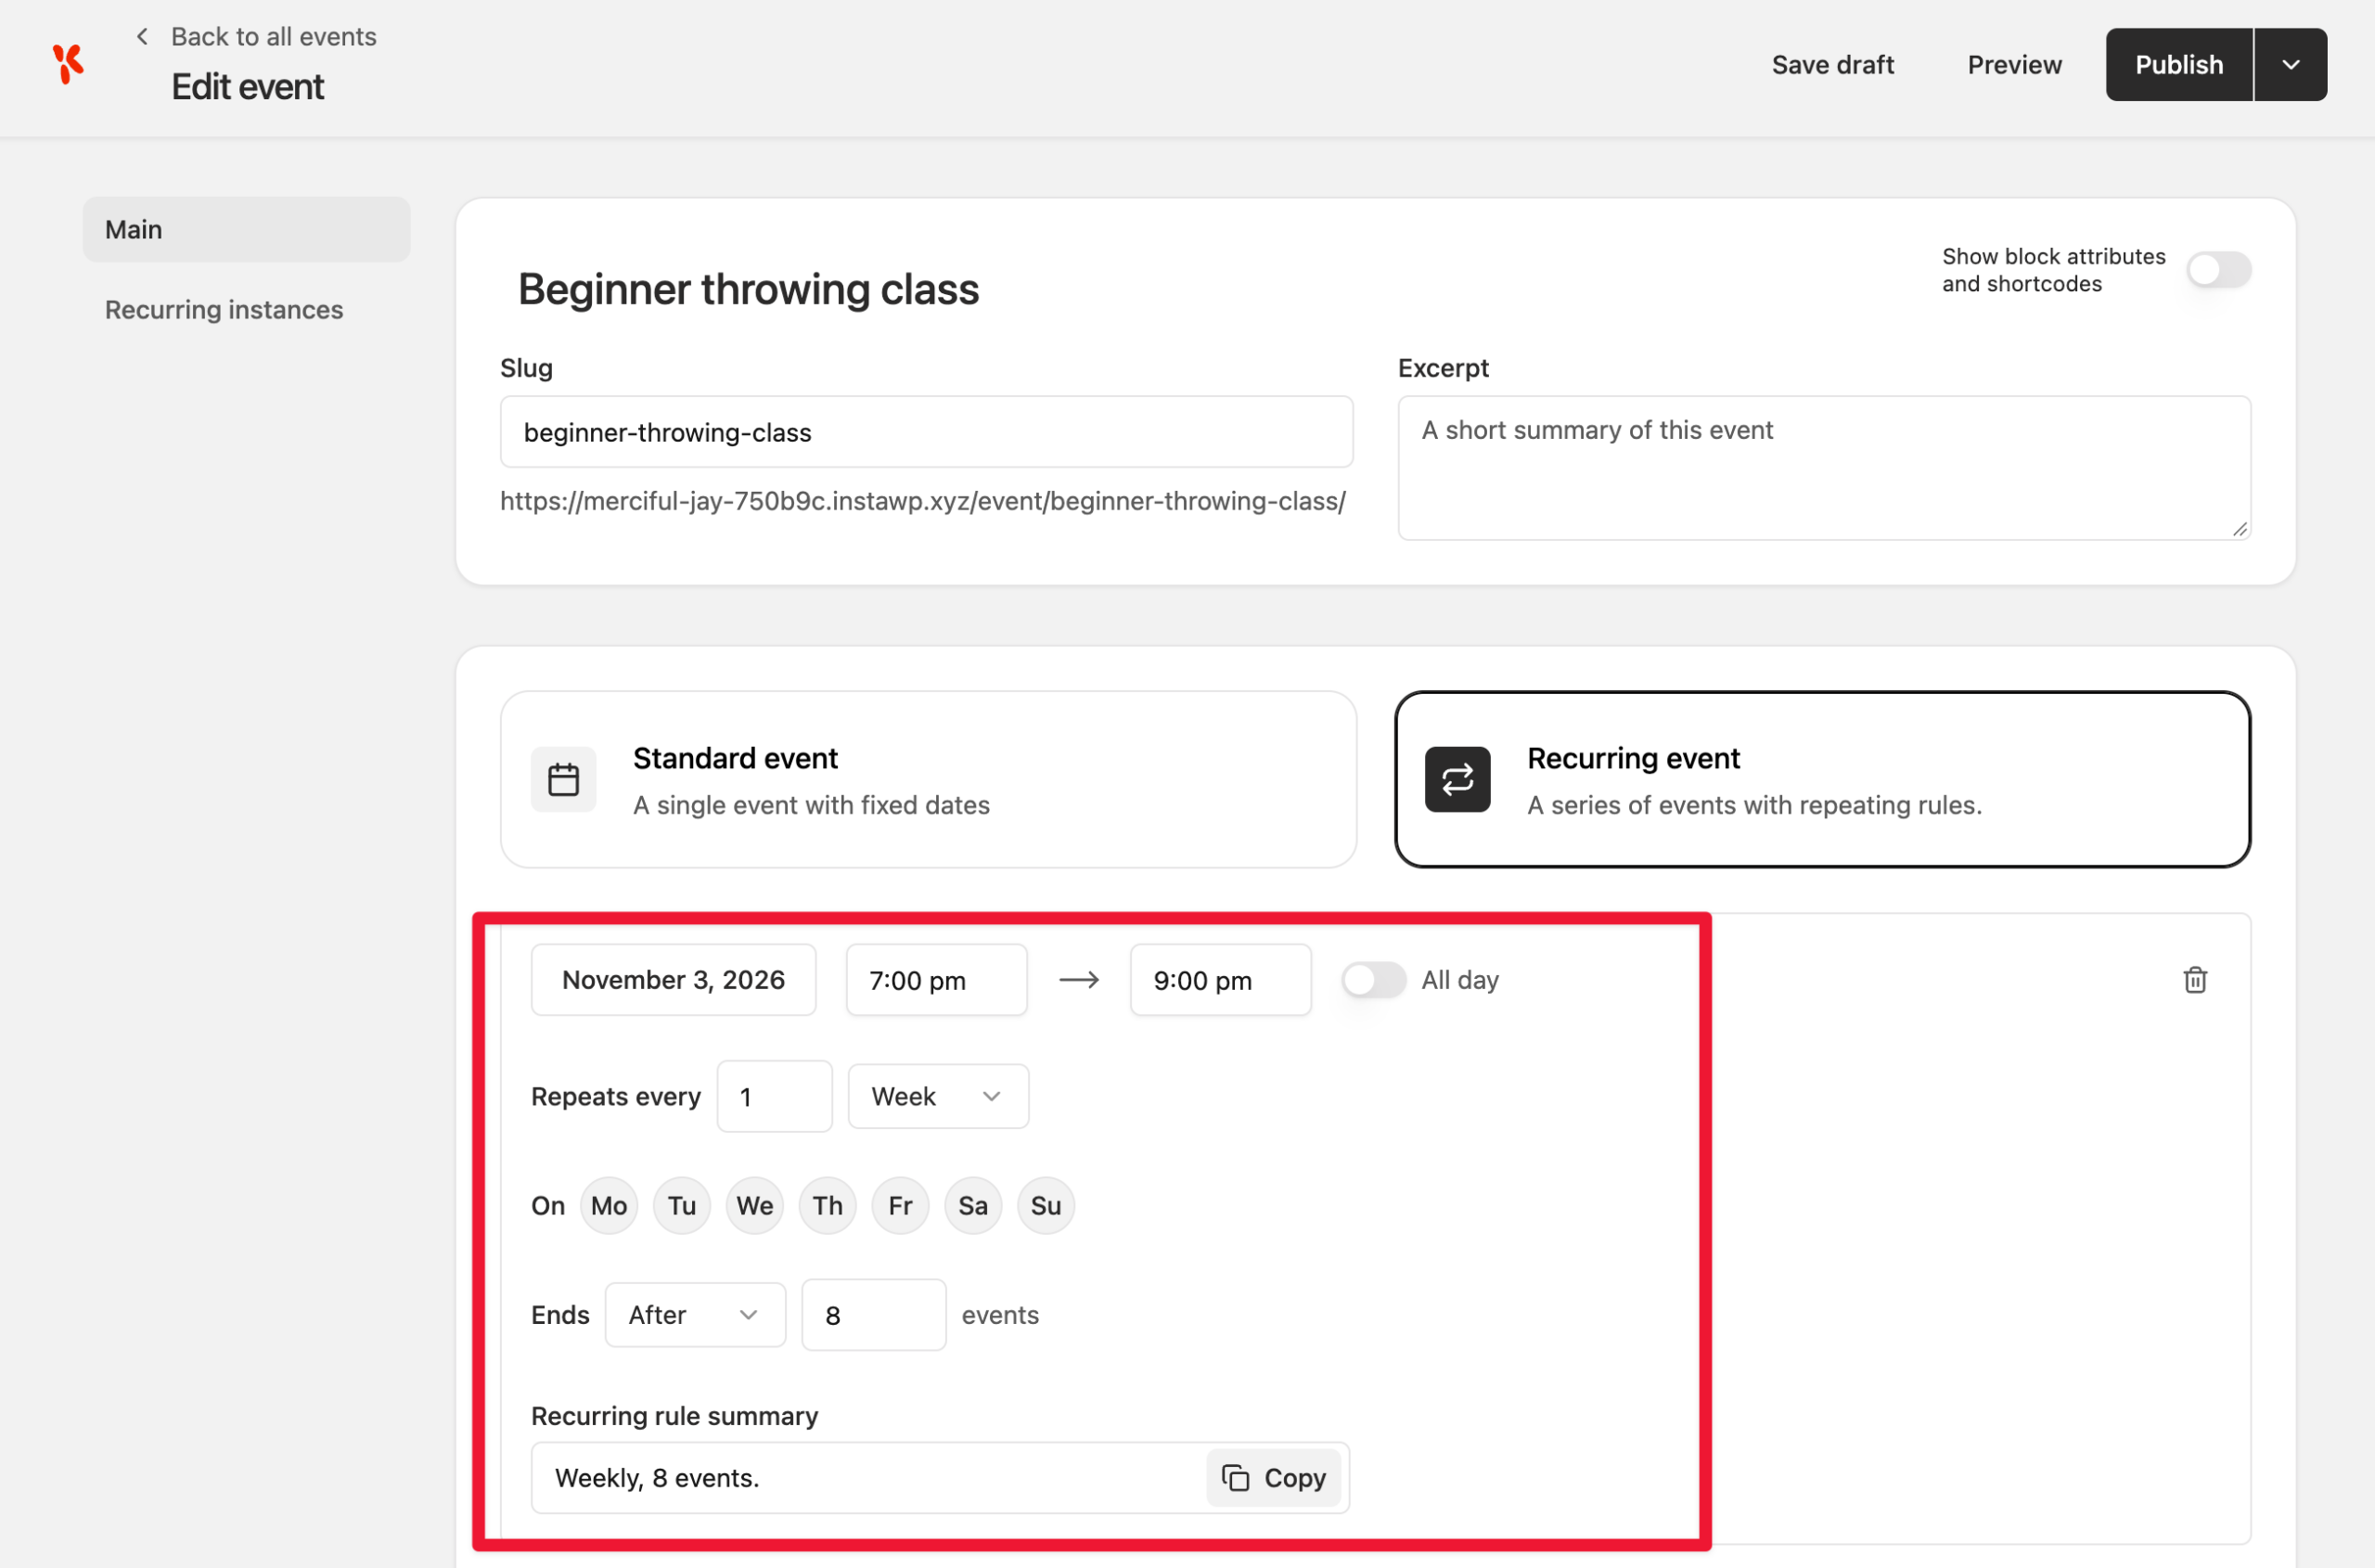Delete the recurring rule with the trash icon
The image size is (2375, 1568).
click(2195, 980)
